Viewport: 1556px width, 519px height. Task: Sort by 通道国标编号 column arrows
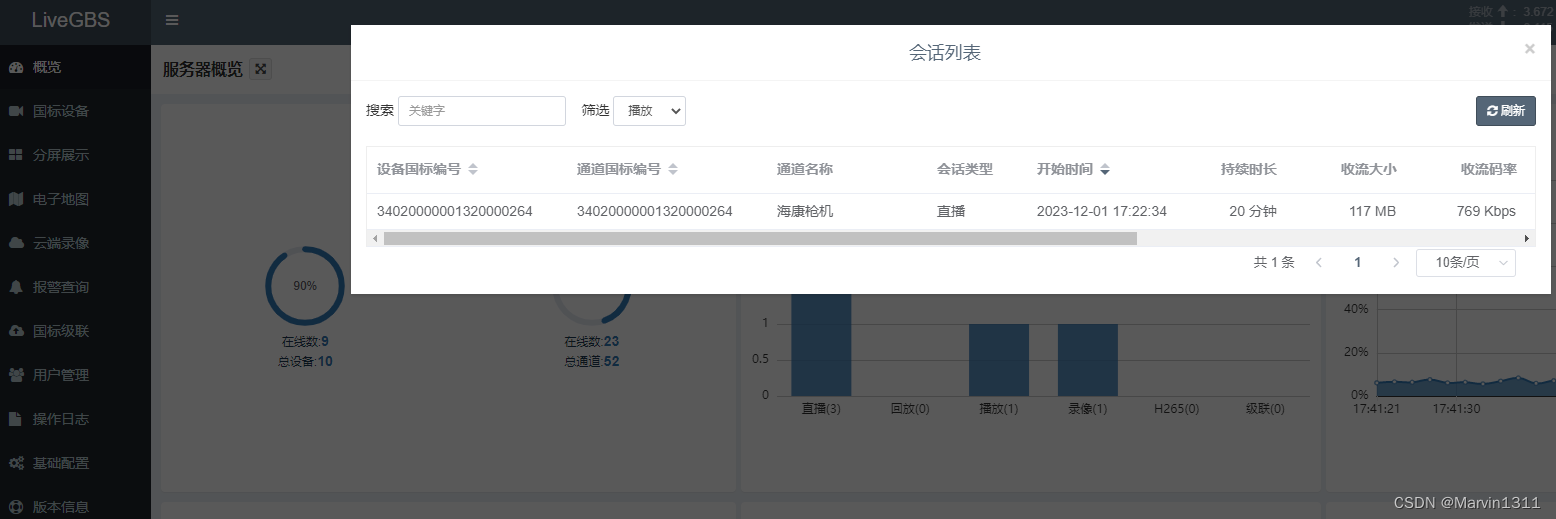(x=673, y=170)
